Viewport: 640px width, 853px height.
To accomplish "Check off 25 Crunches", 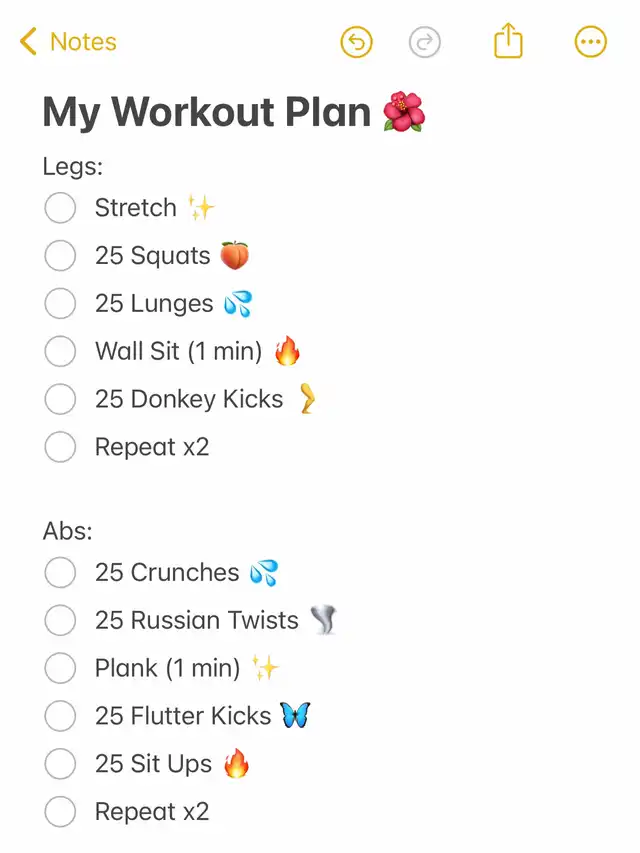I will [x=60, y=572].
